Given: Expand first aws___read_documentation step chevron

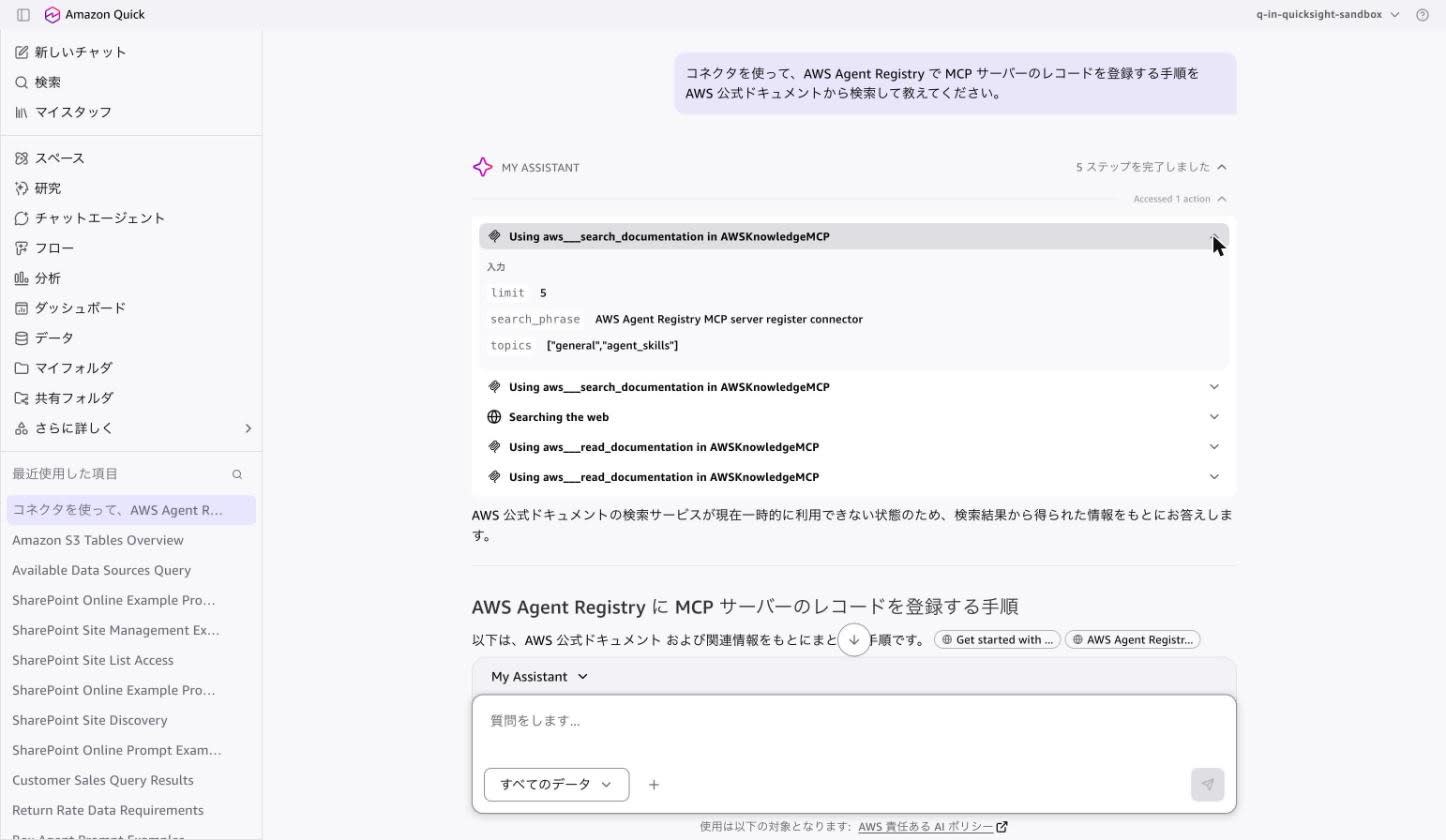Looking at the screenshot, I should (1214, 447).
